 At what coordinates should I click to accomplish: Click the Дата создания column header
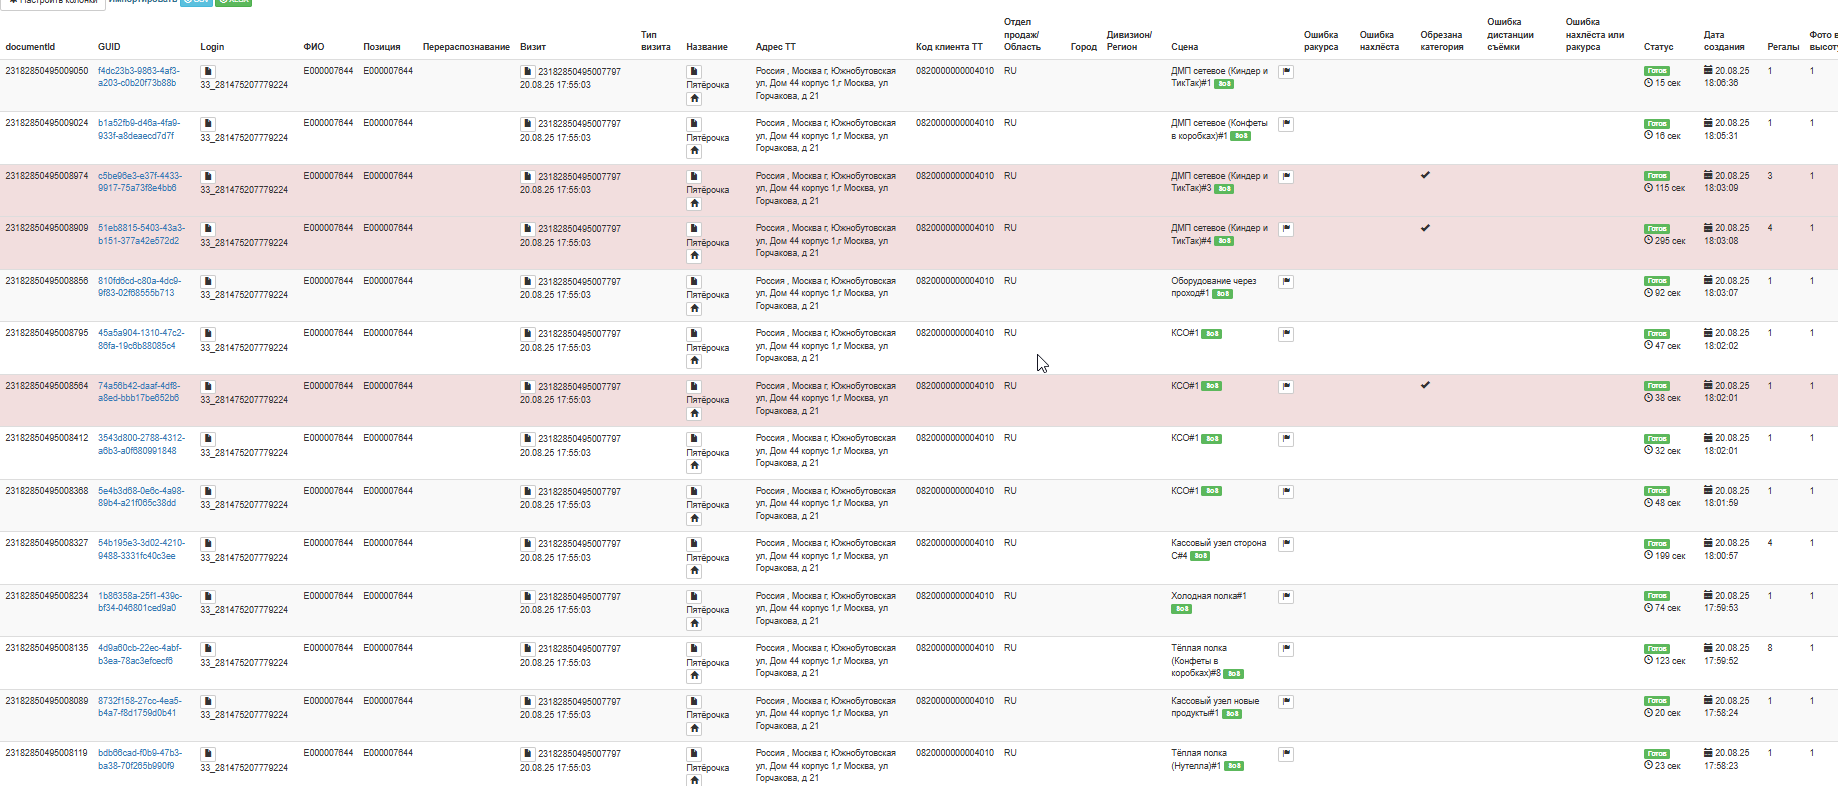point(1724,41)
